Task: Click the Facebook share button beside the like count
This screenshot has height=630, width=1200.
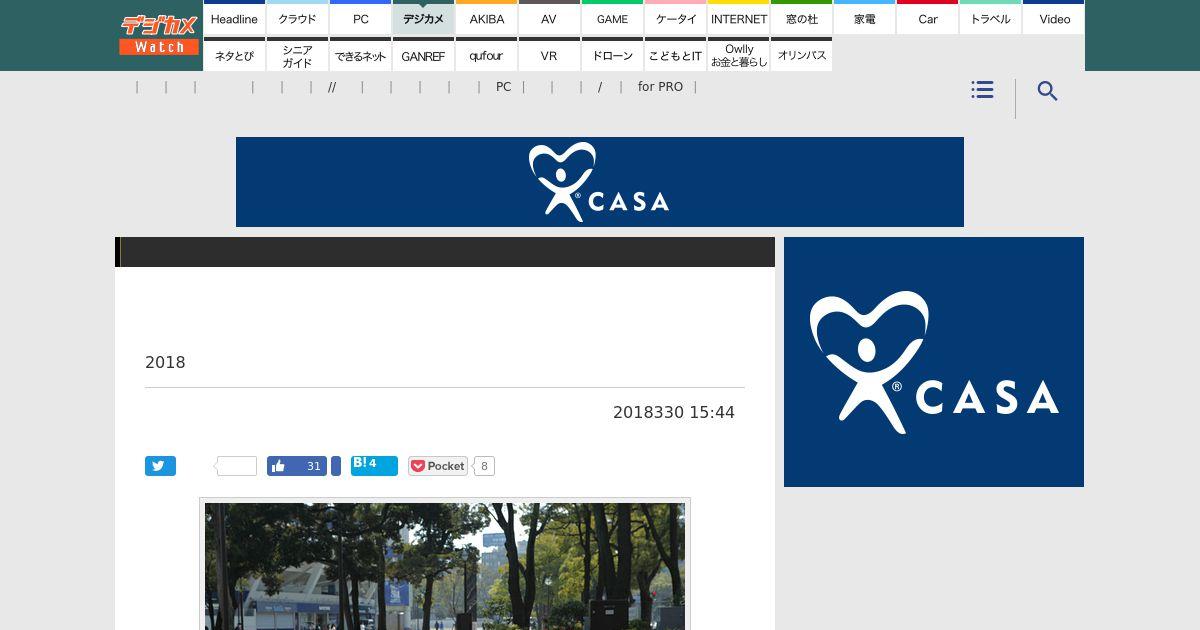Action: [x=336, y=466]
